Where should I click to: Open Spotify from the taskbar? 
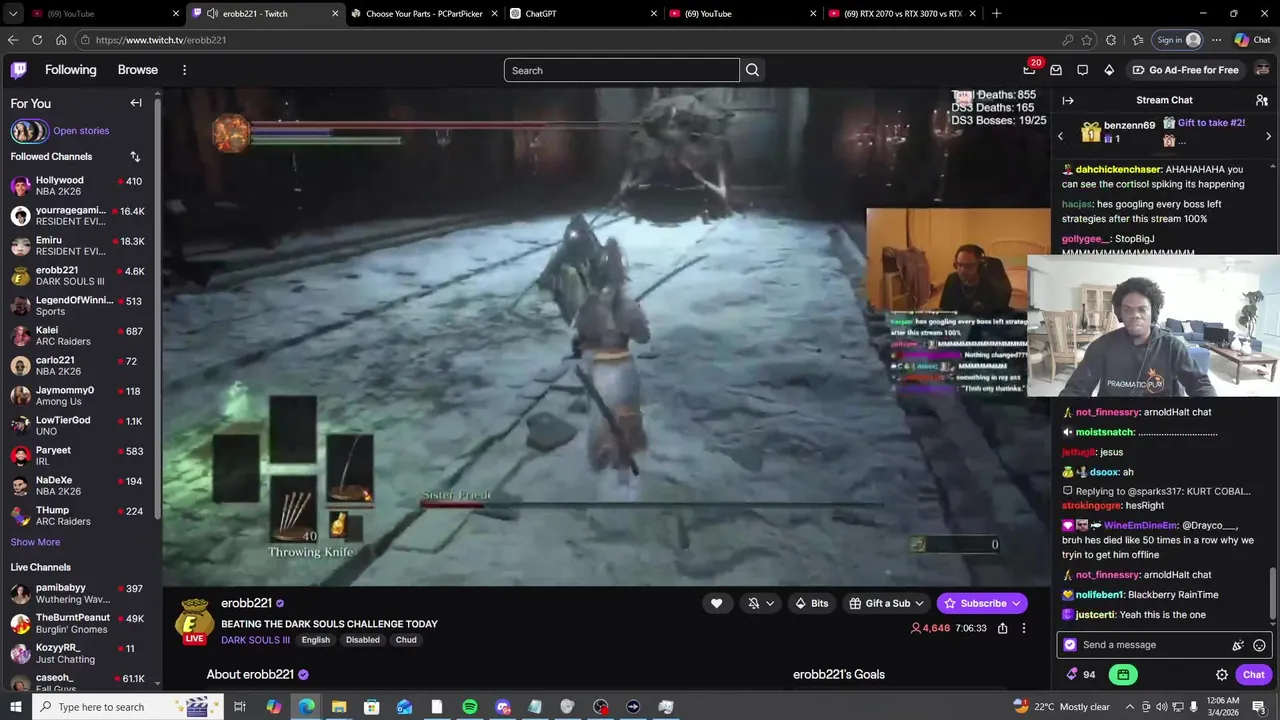point(470,707)
